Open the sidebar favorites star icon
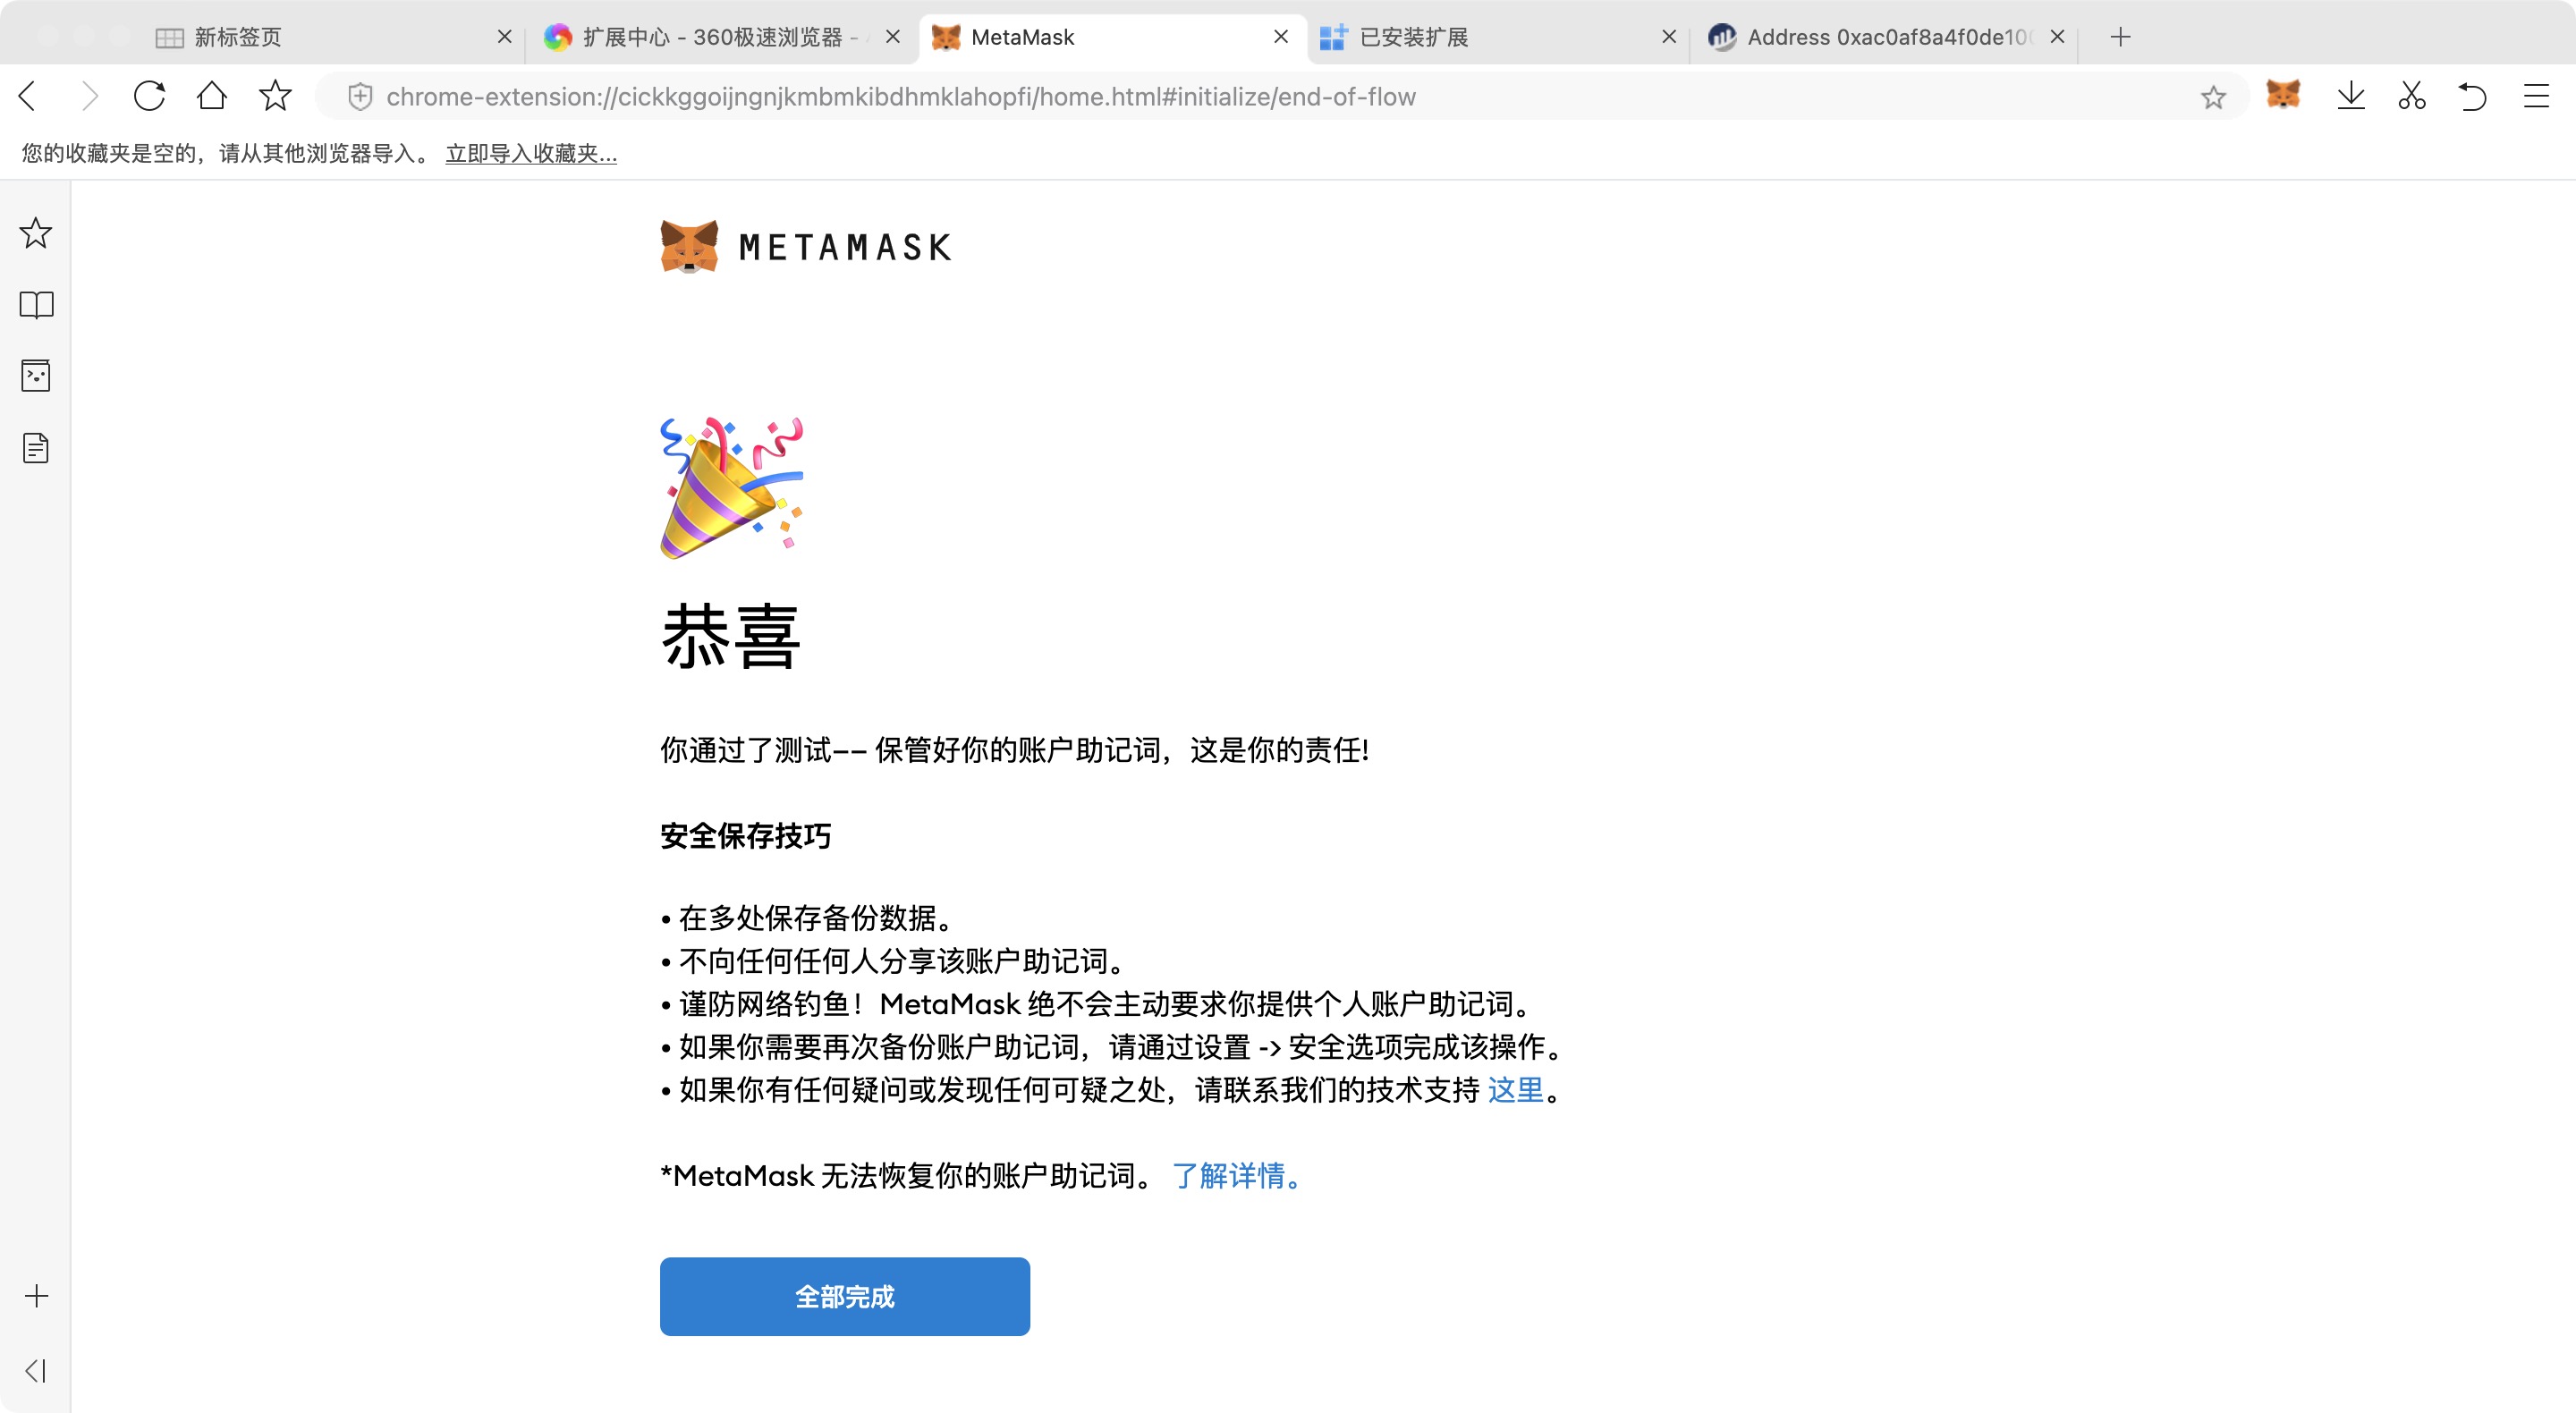The width and height of the screenshot is (2576, 1413). point(36,233)
